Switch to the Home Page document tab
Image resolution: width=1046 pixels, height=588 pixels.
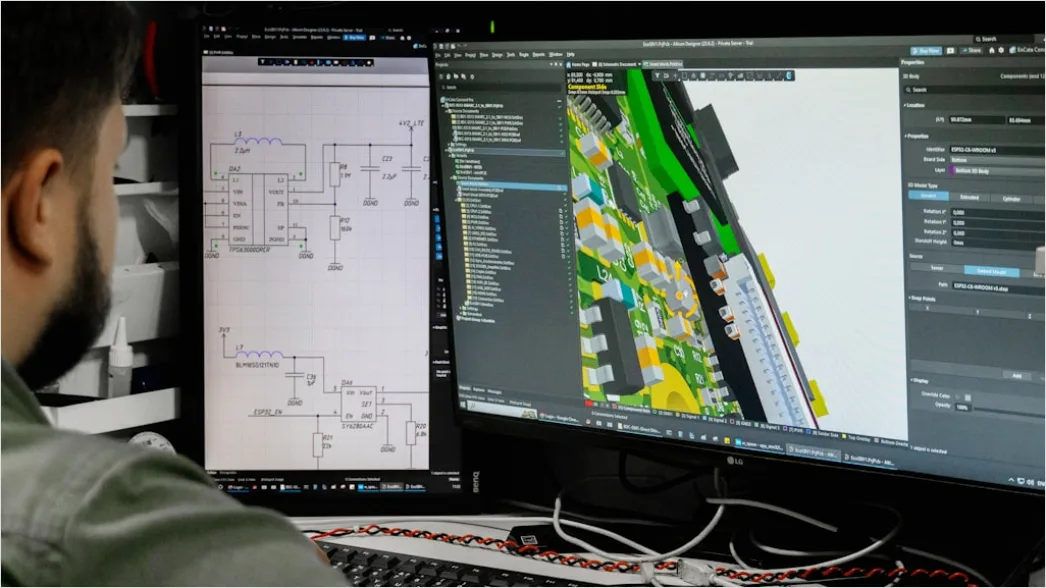point(578,64)
